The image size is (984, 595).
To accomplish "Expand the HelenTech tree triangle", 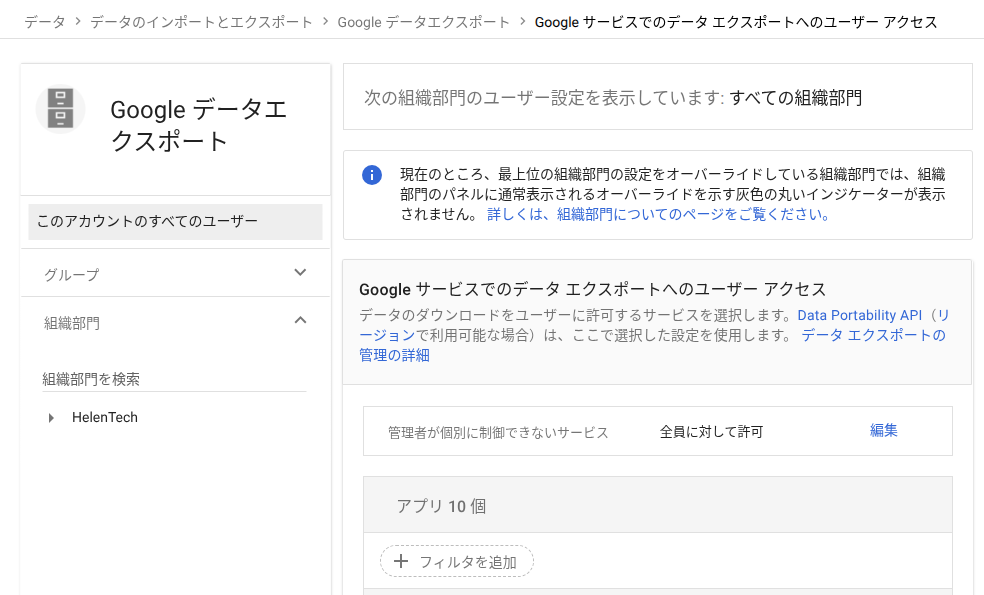I will (x=51, y=418).
